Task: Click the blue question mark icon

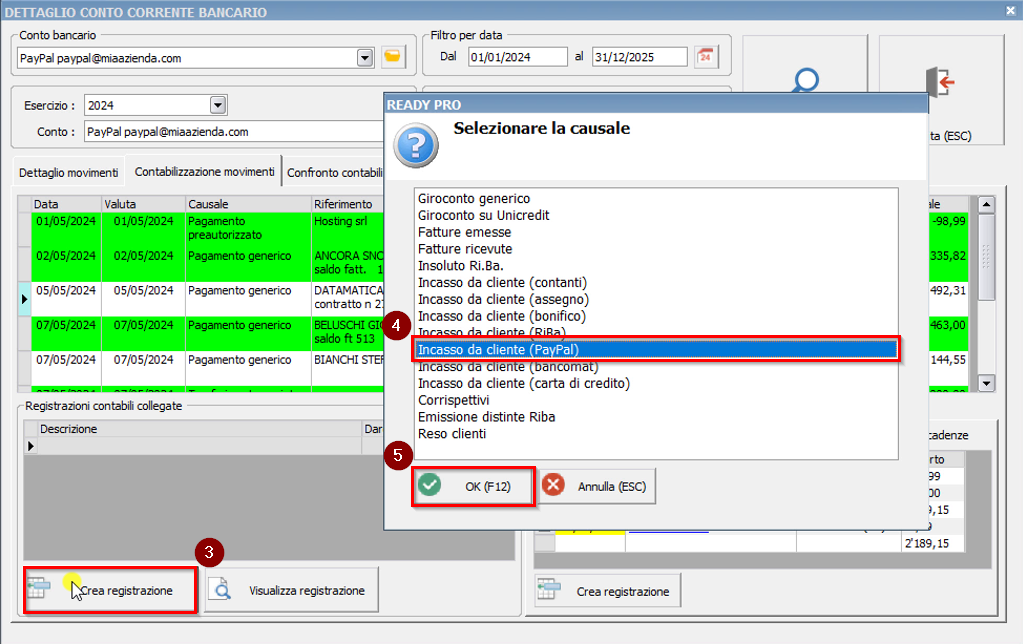Action: pyautogui.click(x=416, y=145)
